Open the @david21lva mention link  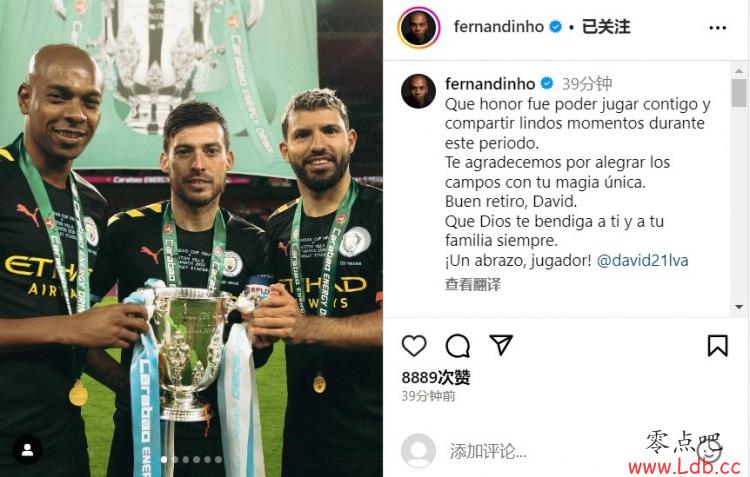[642, 261]
